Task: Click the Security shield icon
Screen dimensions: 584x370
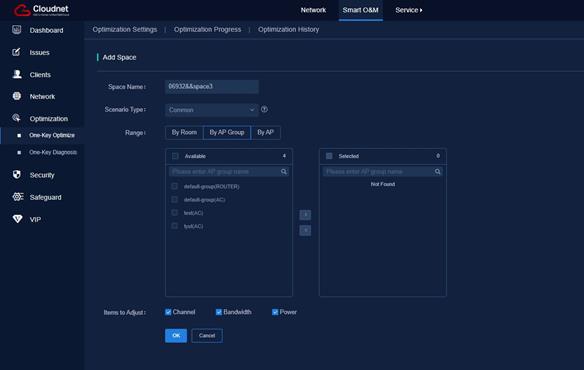Action: click(17, 174)
